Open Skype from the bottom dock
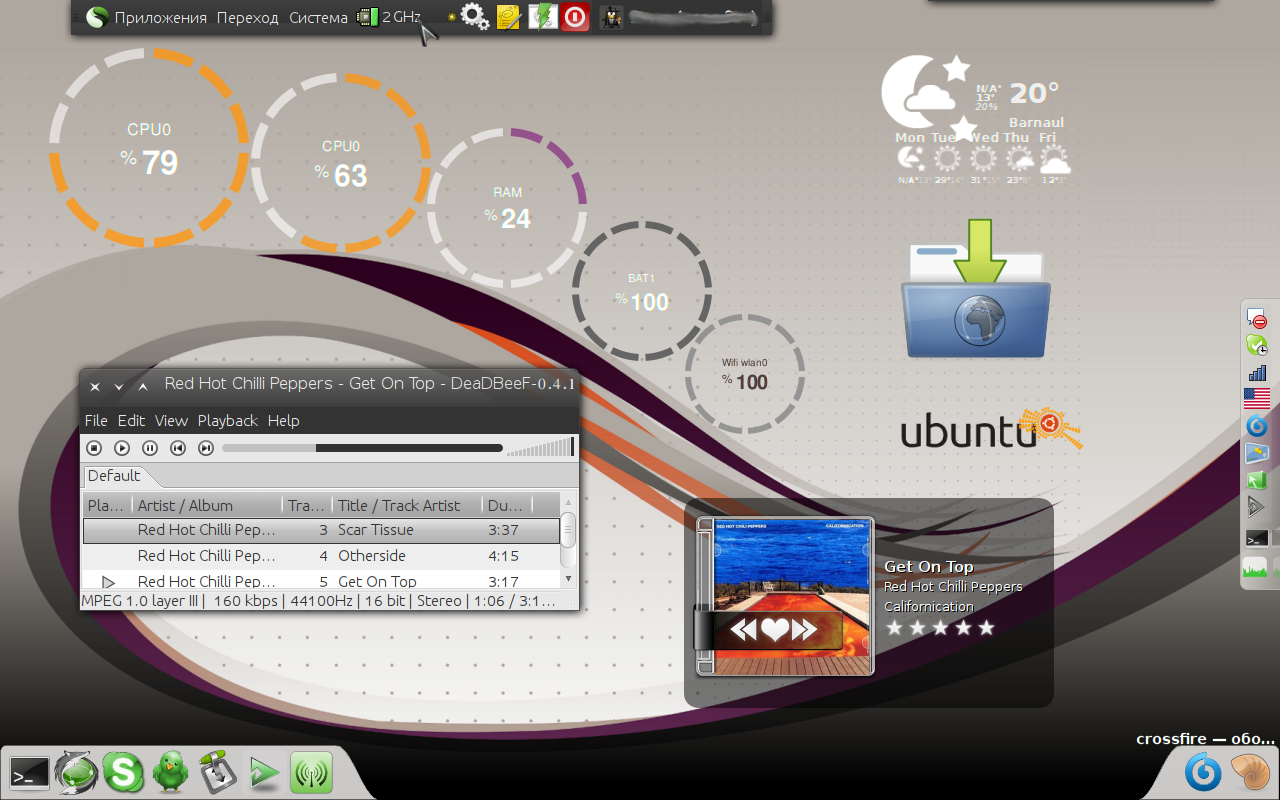Screen dimensions: 1280x800 (123, 772)
